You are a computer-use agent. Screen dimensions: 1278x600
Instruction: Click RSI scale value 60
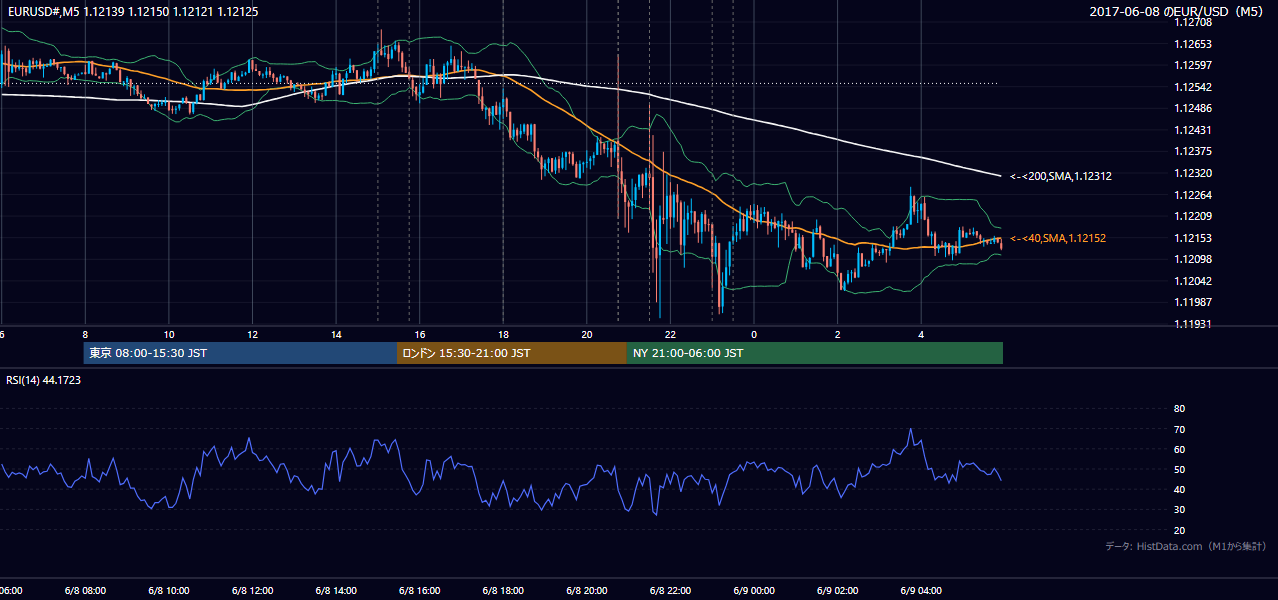(x=1179, y=449)
